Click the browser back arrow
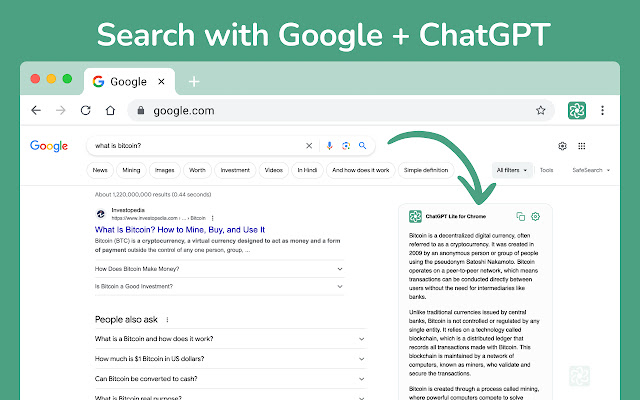This screenshot has height=400, width=640. coord(36,110)
